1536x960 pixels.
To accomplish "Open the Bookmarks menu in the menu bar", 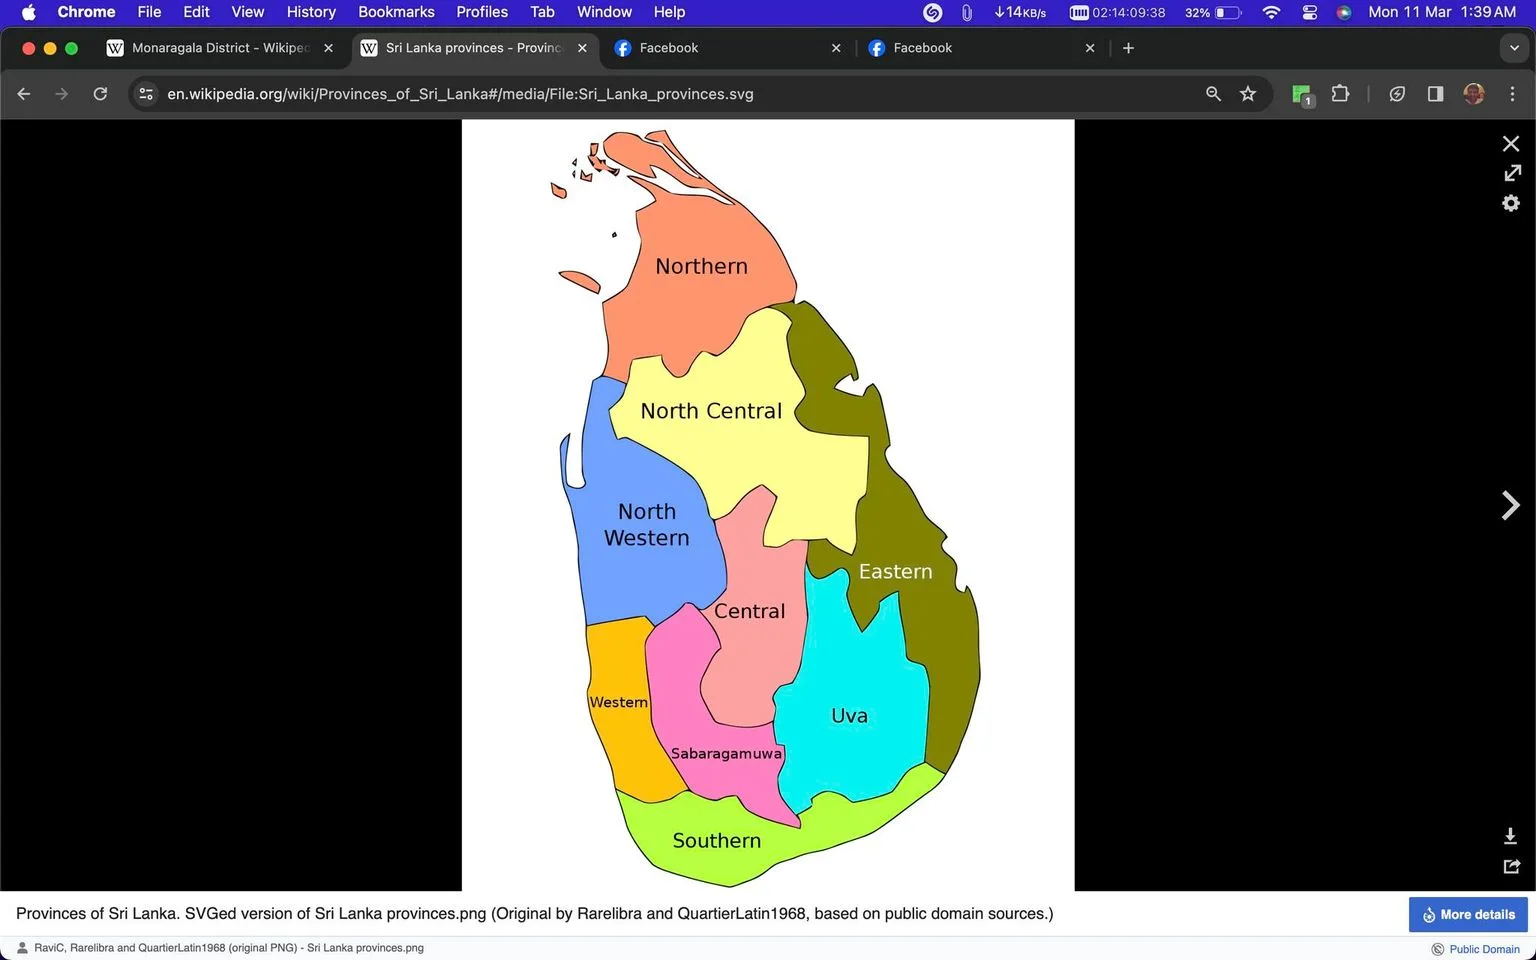I will [x=396, y=12].
